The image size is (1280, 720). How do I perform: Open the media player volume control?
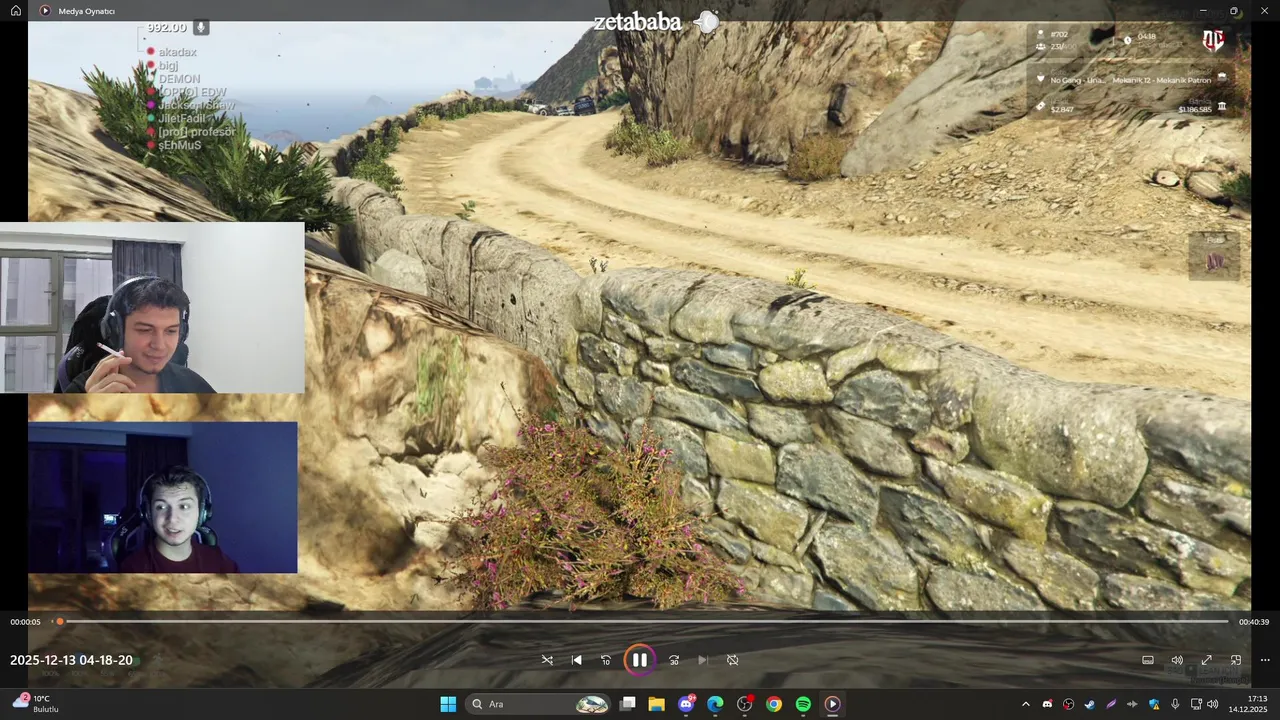point(1177,660)
